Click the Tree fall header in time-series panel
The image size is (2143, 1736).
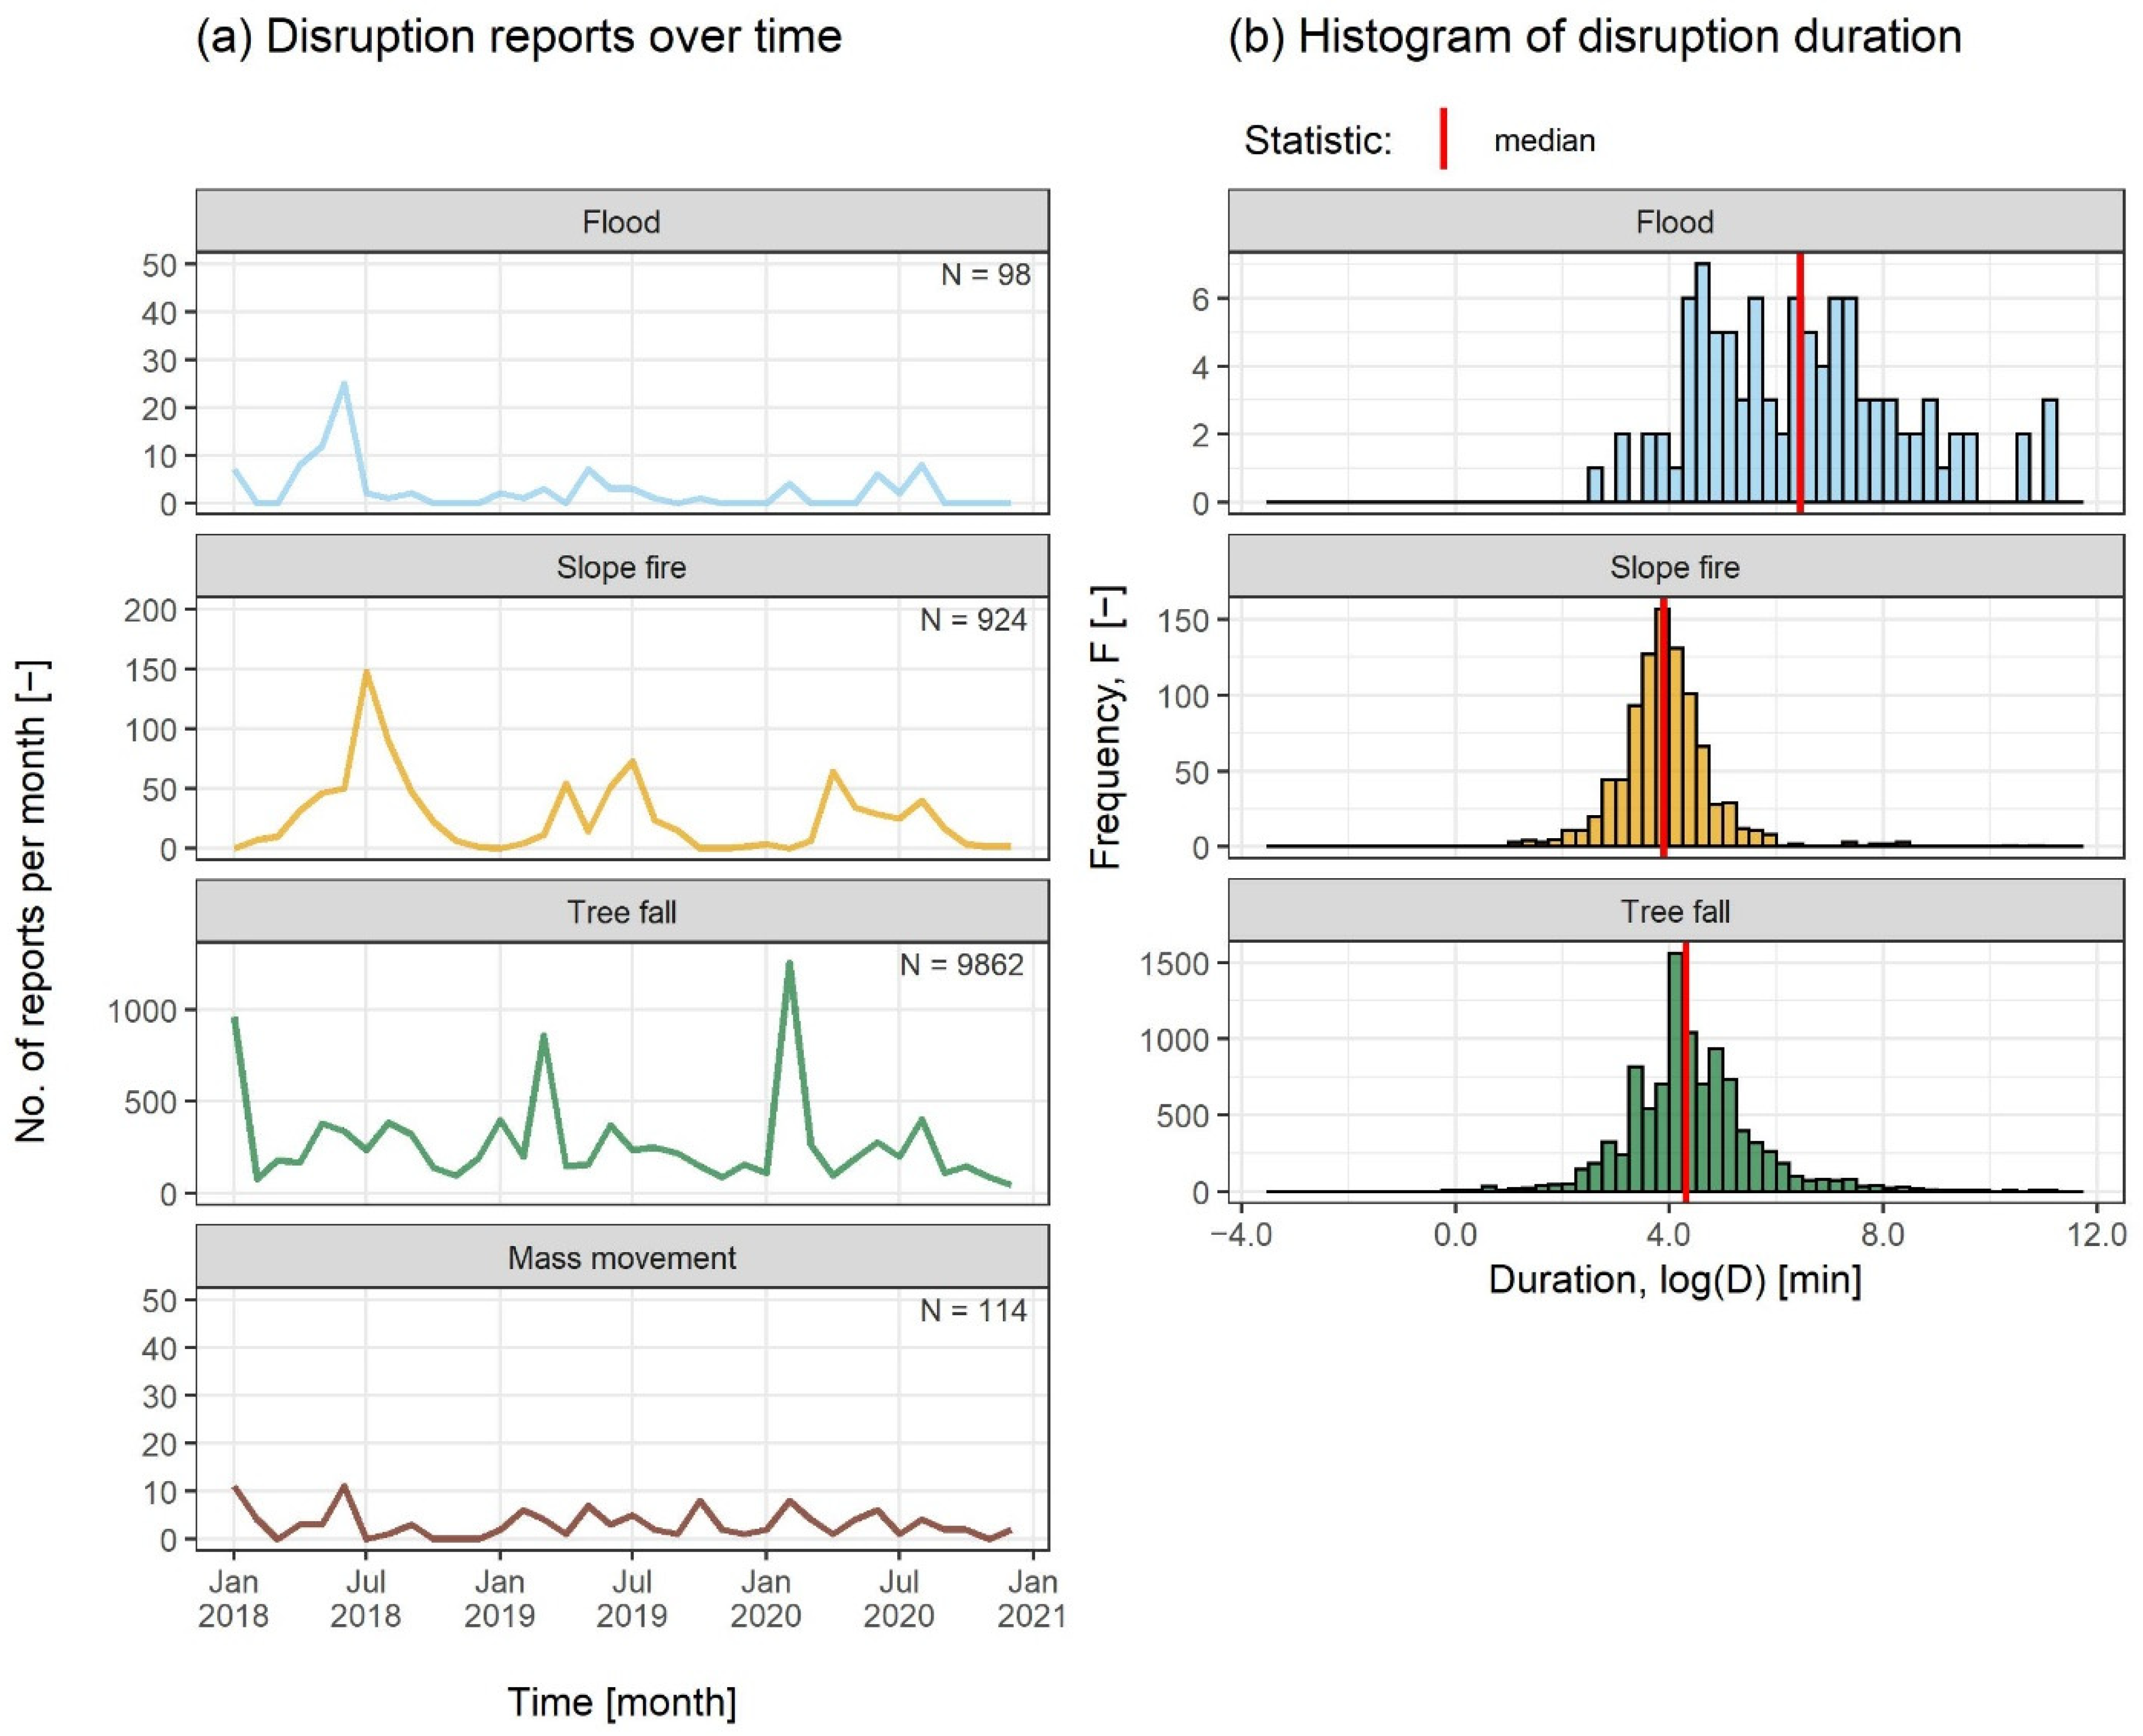[x=621, y=911]
